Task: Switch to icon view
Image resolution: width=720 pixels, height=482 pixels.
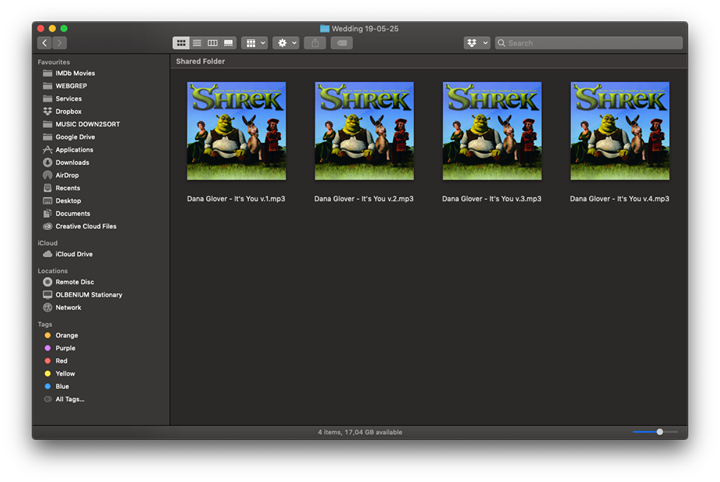Action: (181, 43)
